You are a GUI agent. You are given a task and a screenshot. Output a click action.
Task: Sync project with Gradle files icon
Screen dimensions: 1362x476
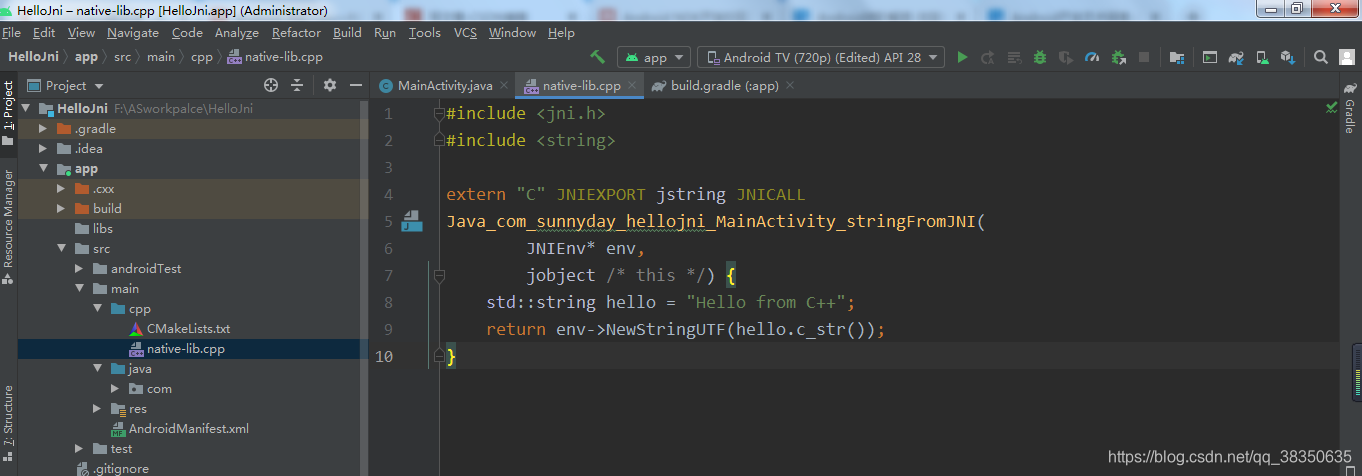[x=1237, y=57]
